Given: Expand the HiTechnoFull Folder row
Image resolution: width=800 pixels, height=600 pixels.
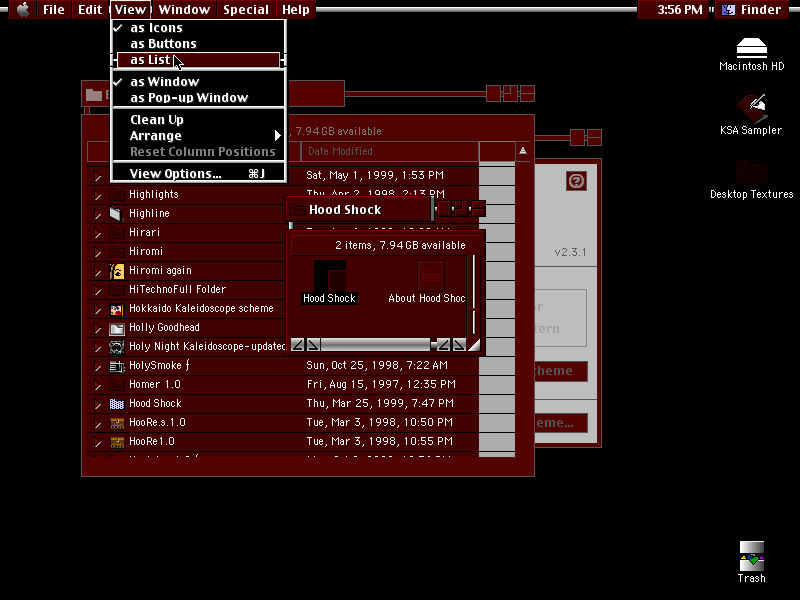Looking at the screenshot, I should click(x=97, y=290).
